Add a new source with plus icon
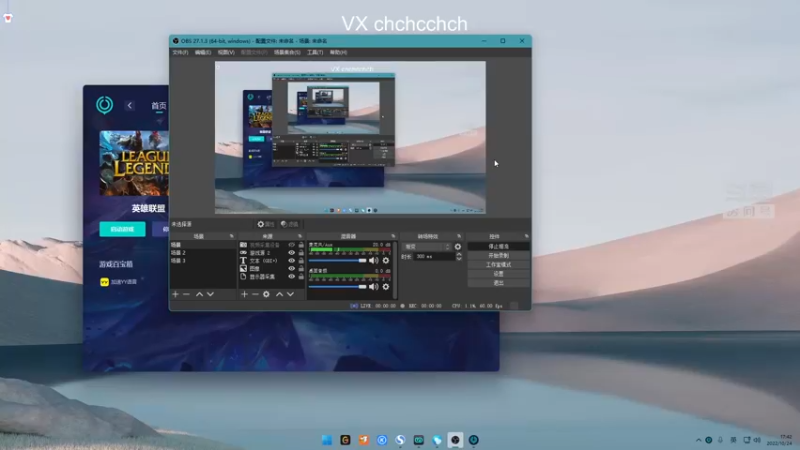Image resolution: width=800 pixels, height=450 pixels. (244, 294)
